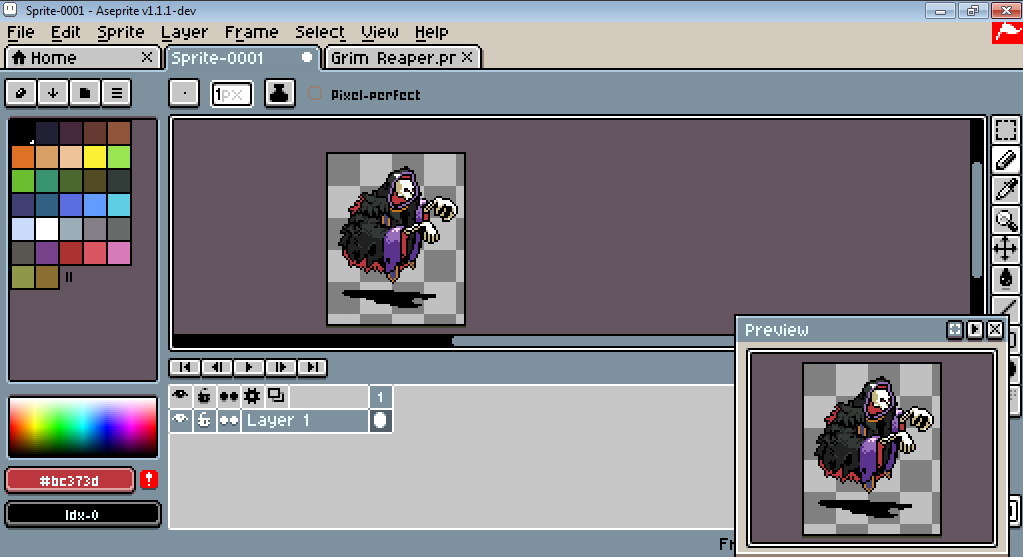Open the Help menu

[431, 33]
